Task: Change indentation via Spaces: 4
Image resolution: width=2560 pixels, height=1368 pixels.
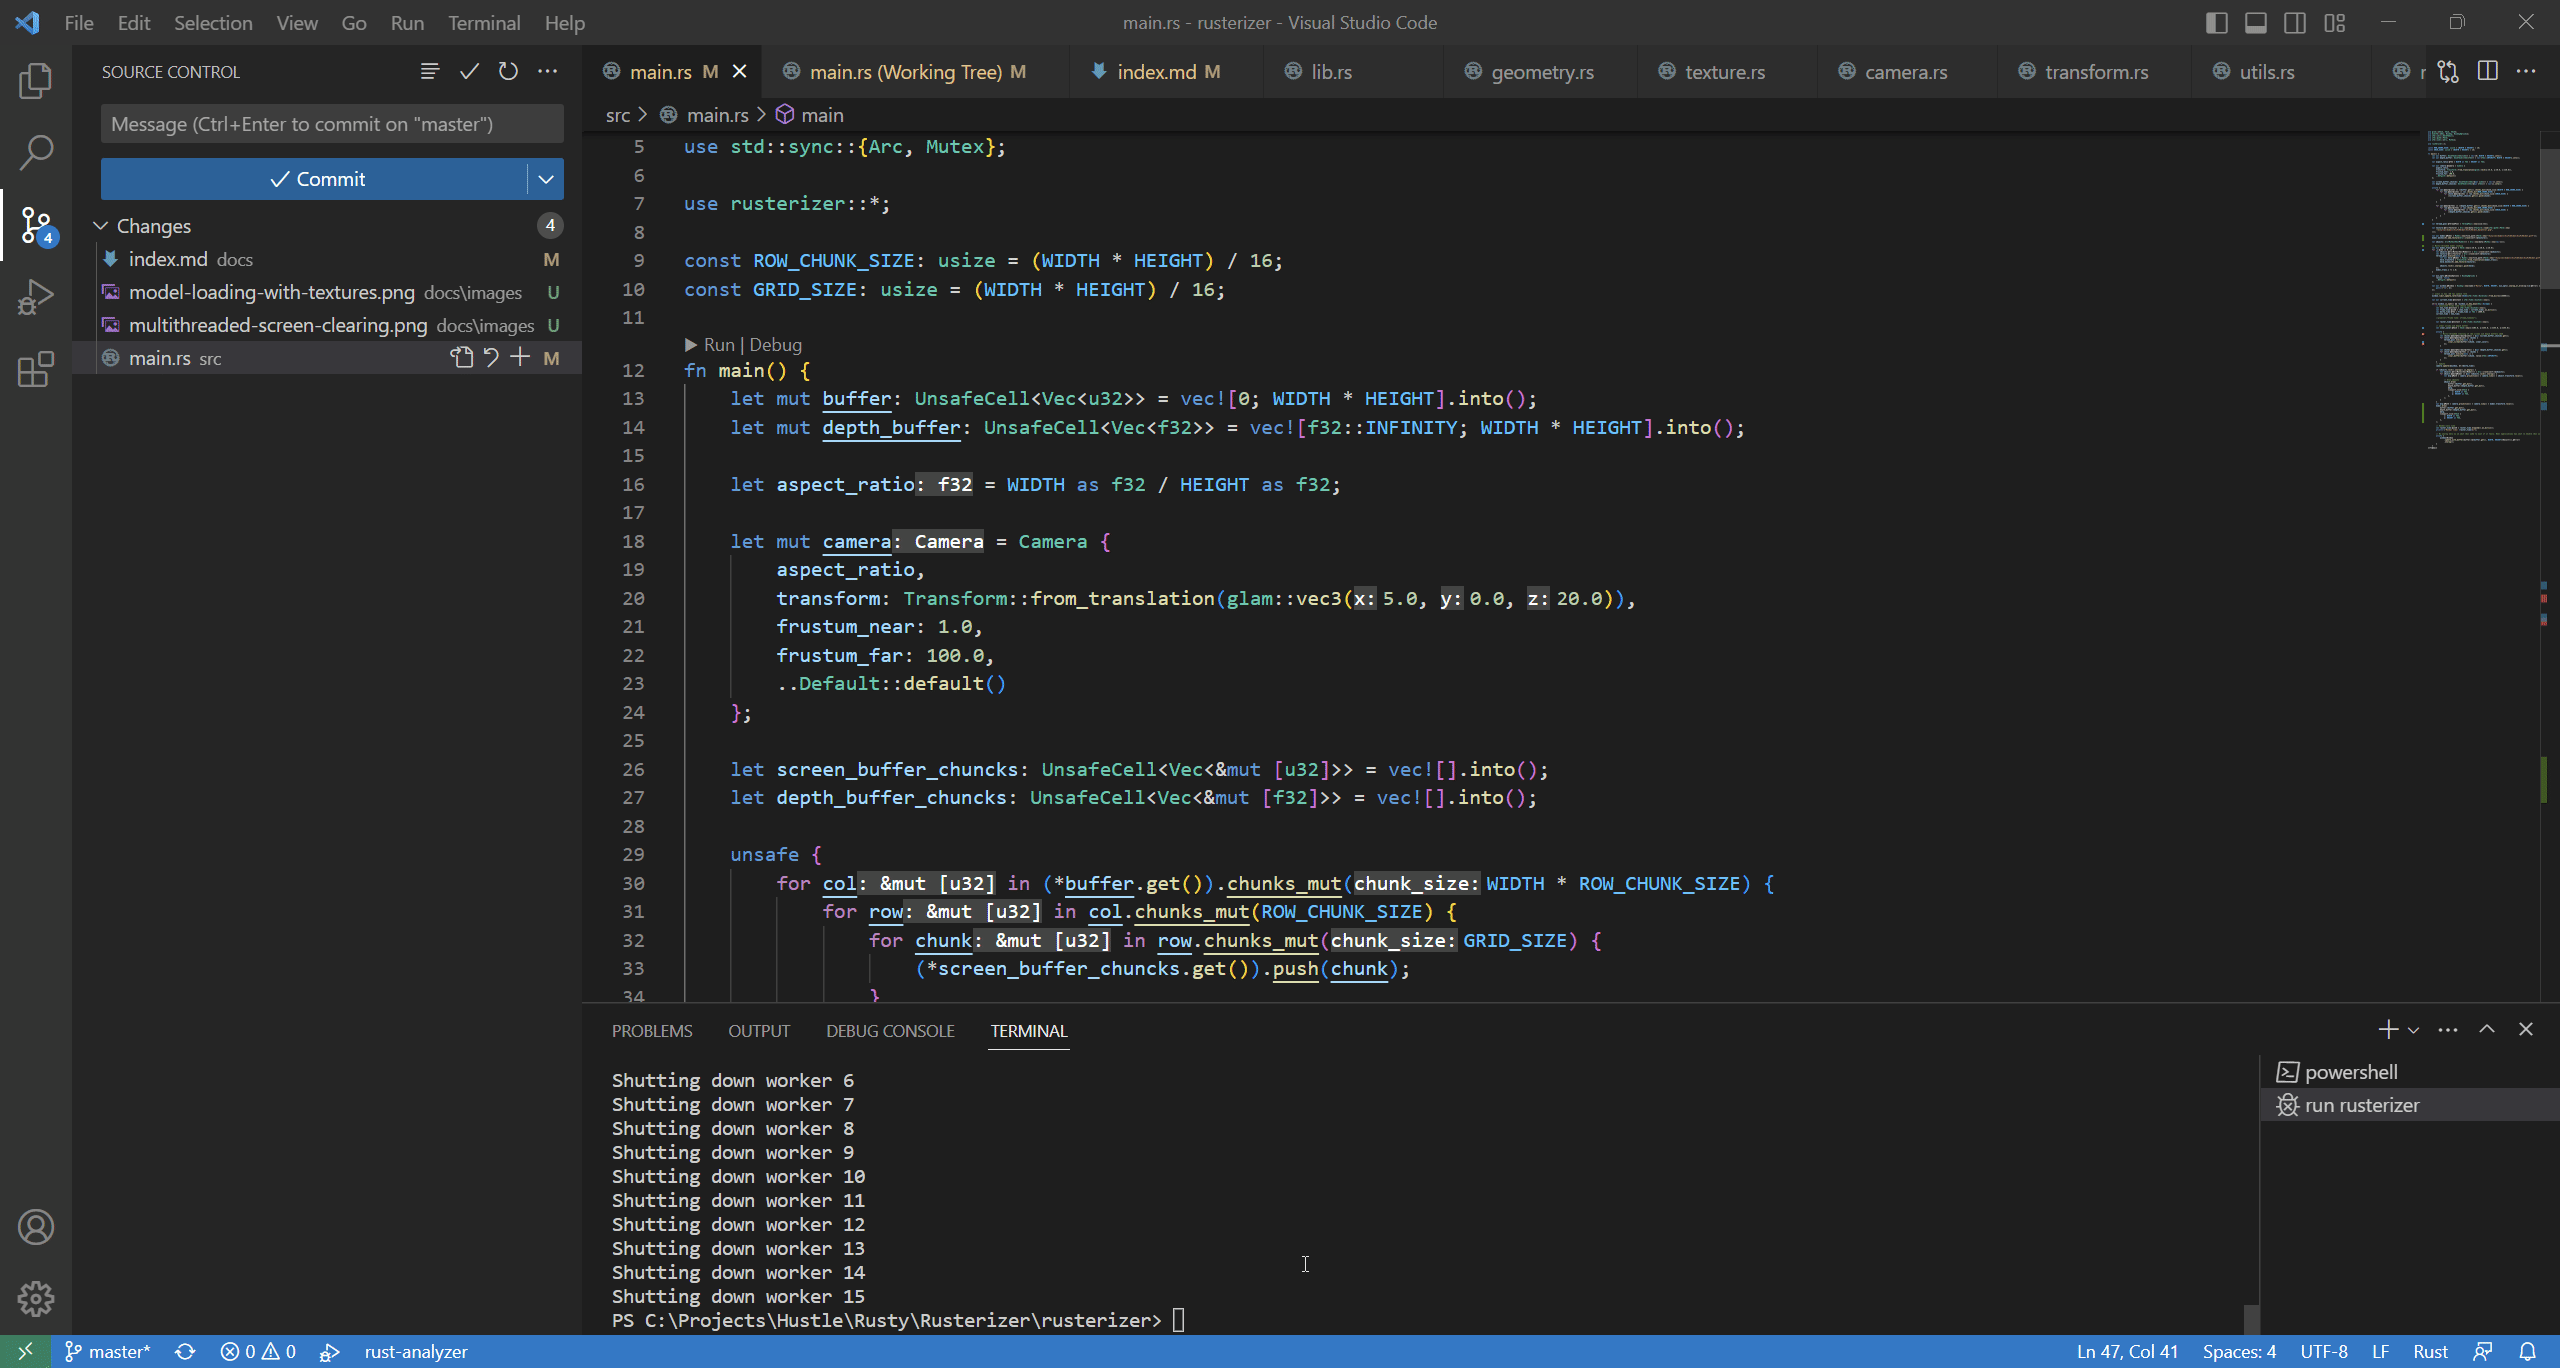Action: (2239, 1352)
